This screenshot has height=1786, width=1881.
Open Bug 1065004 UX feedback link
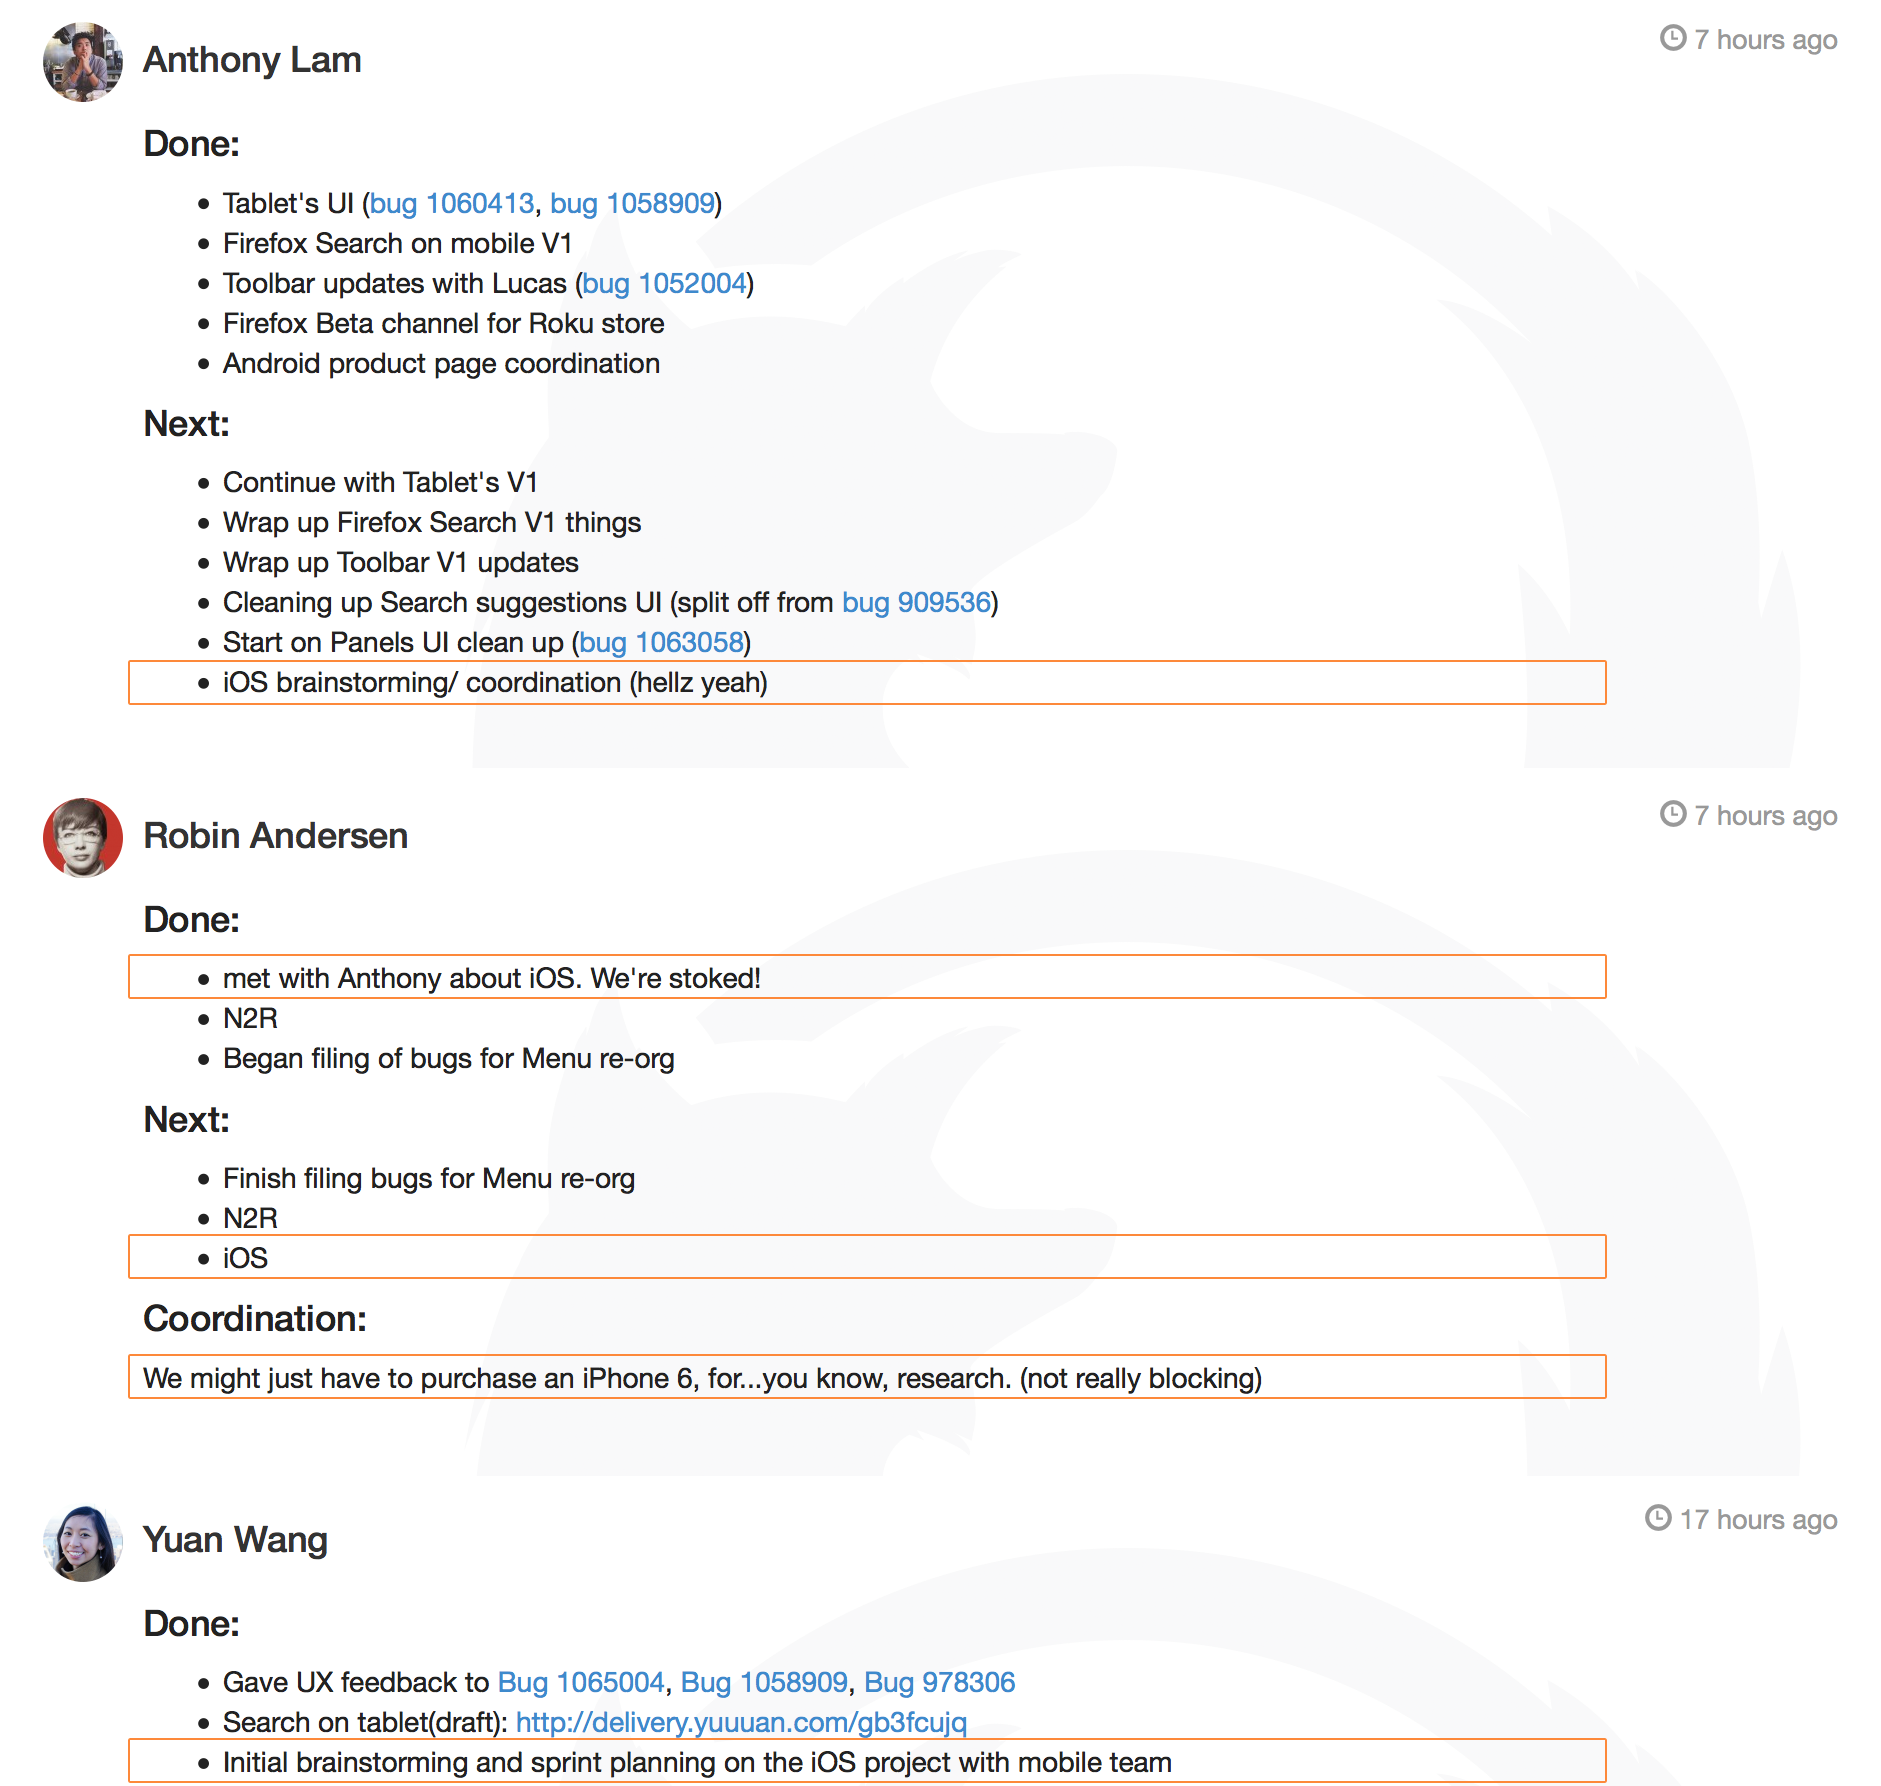pyautogui.click(x=581, y=1682)
